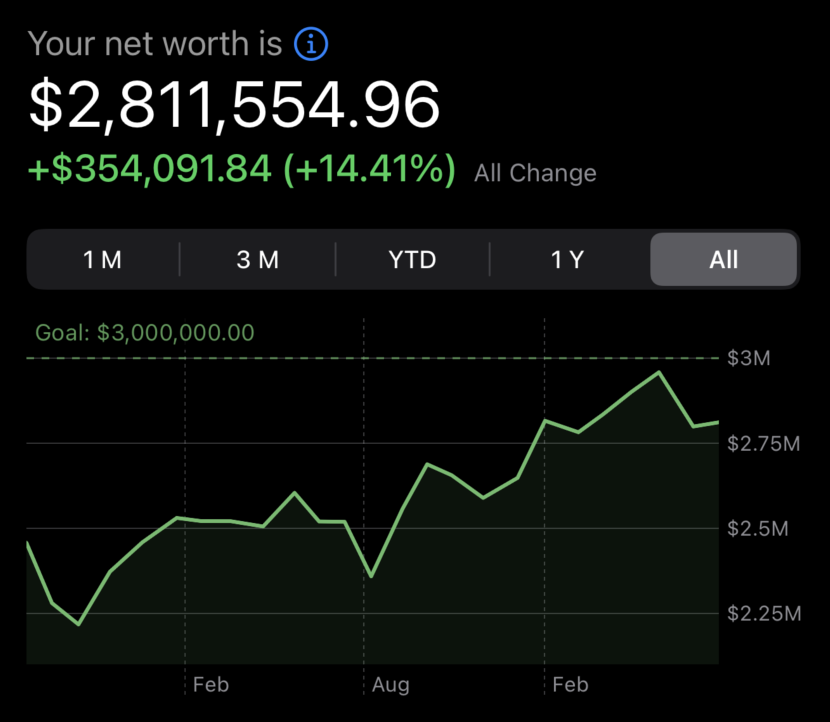Tap the Feb marker after Aug
The image size is (830, 722).
(x=570, y=685)
